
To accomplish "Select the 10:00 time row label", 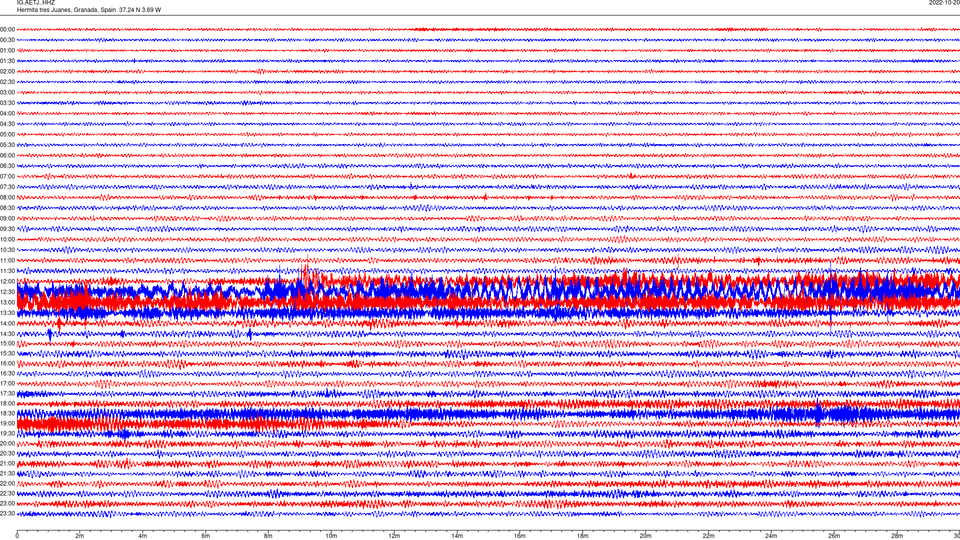I will (7, 239).
